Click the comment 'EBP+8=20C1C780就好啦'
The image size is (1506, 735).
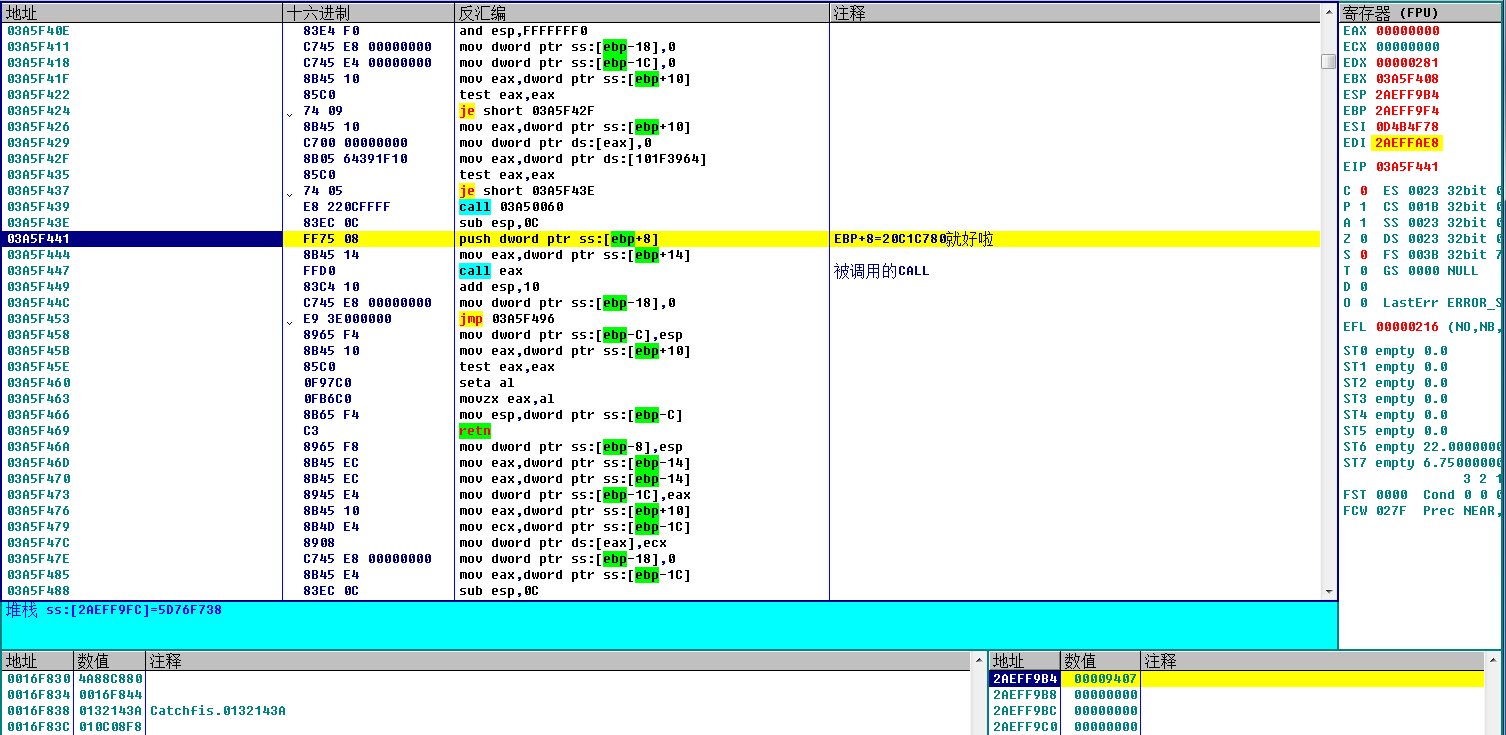pos(914,239)
